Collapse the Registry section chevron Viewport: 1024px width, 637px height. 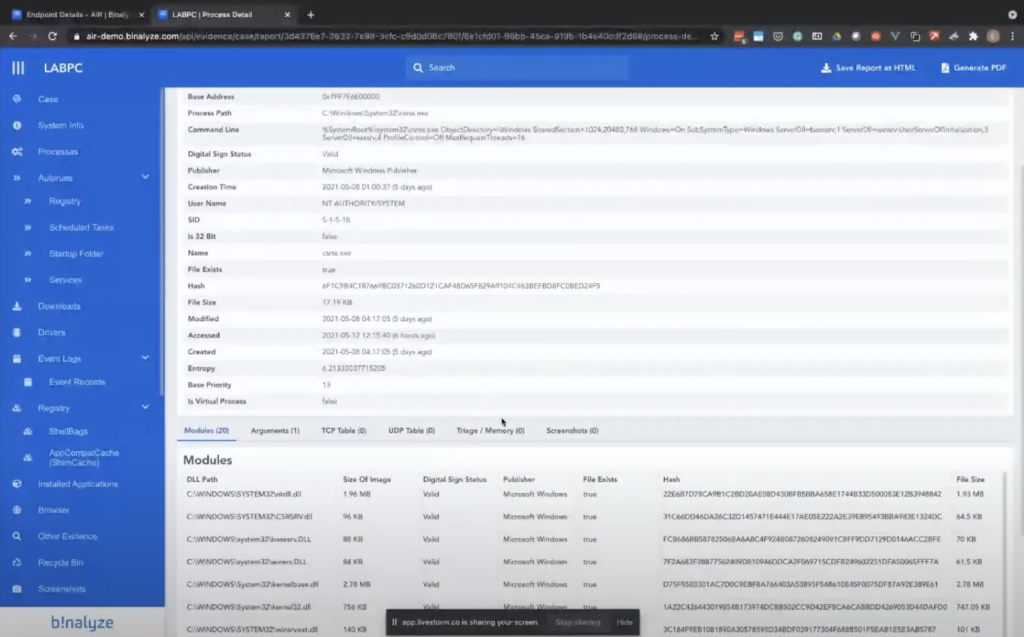coord(145,407)
